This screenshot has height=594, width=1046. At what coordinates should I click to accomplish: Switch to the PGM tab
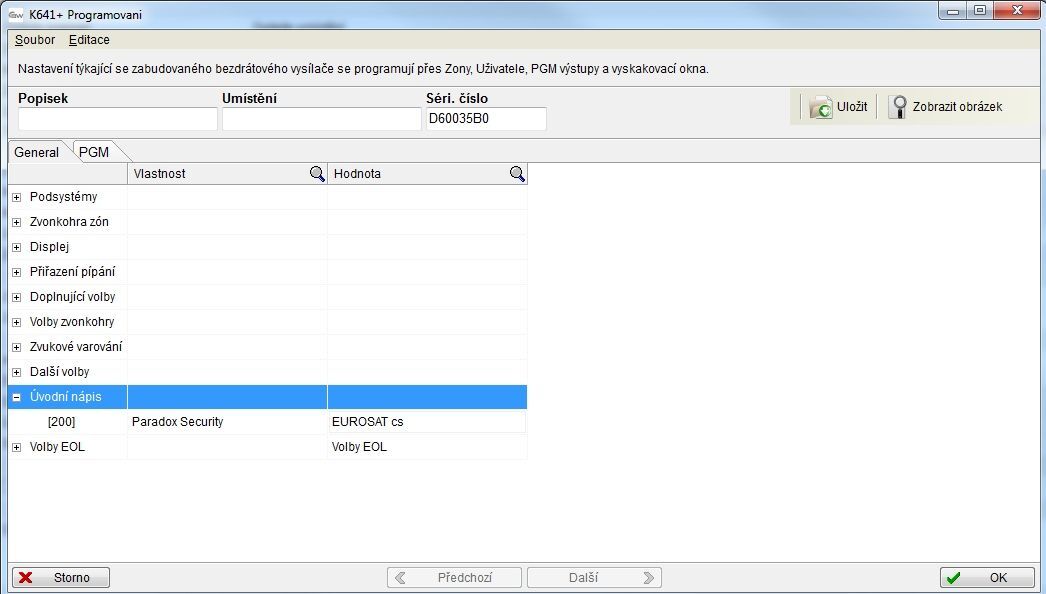coord(94,152)
